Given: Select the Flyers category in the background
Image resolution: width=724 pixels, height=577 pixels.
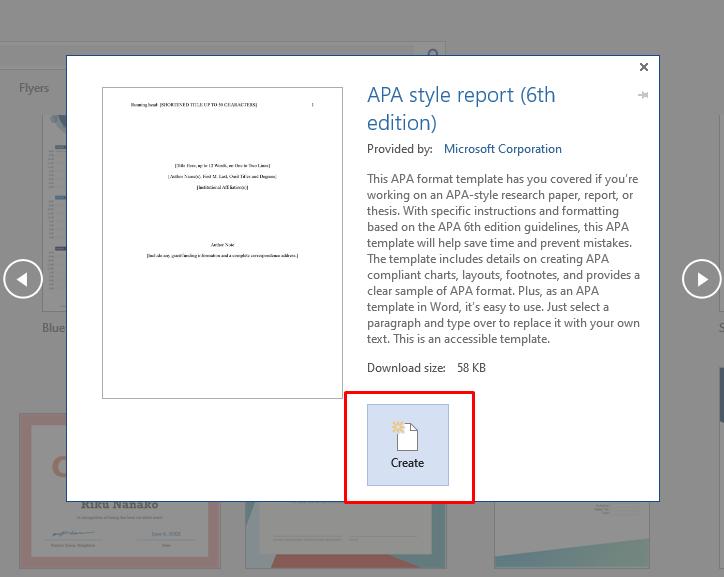Looking at the screenshot, I should coord(34,88).
